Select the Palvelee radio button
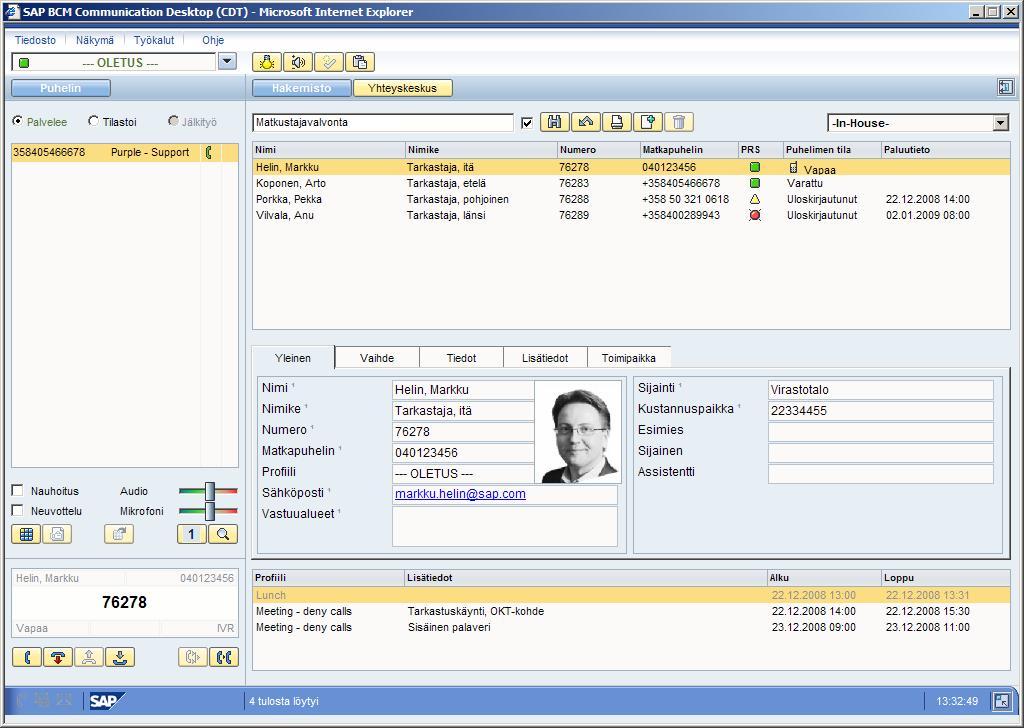The width and height of the screenshot is (1024, 728). point(18,121)
